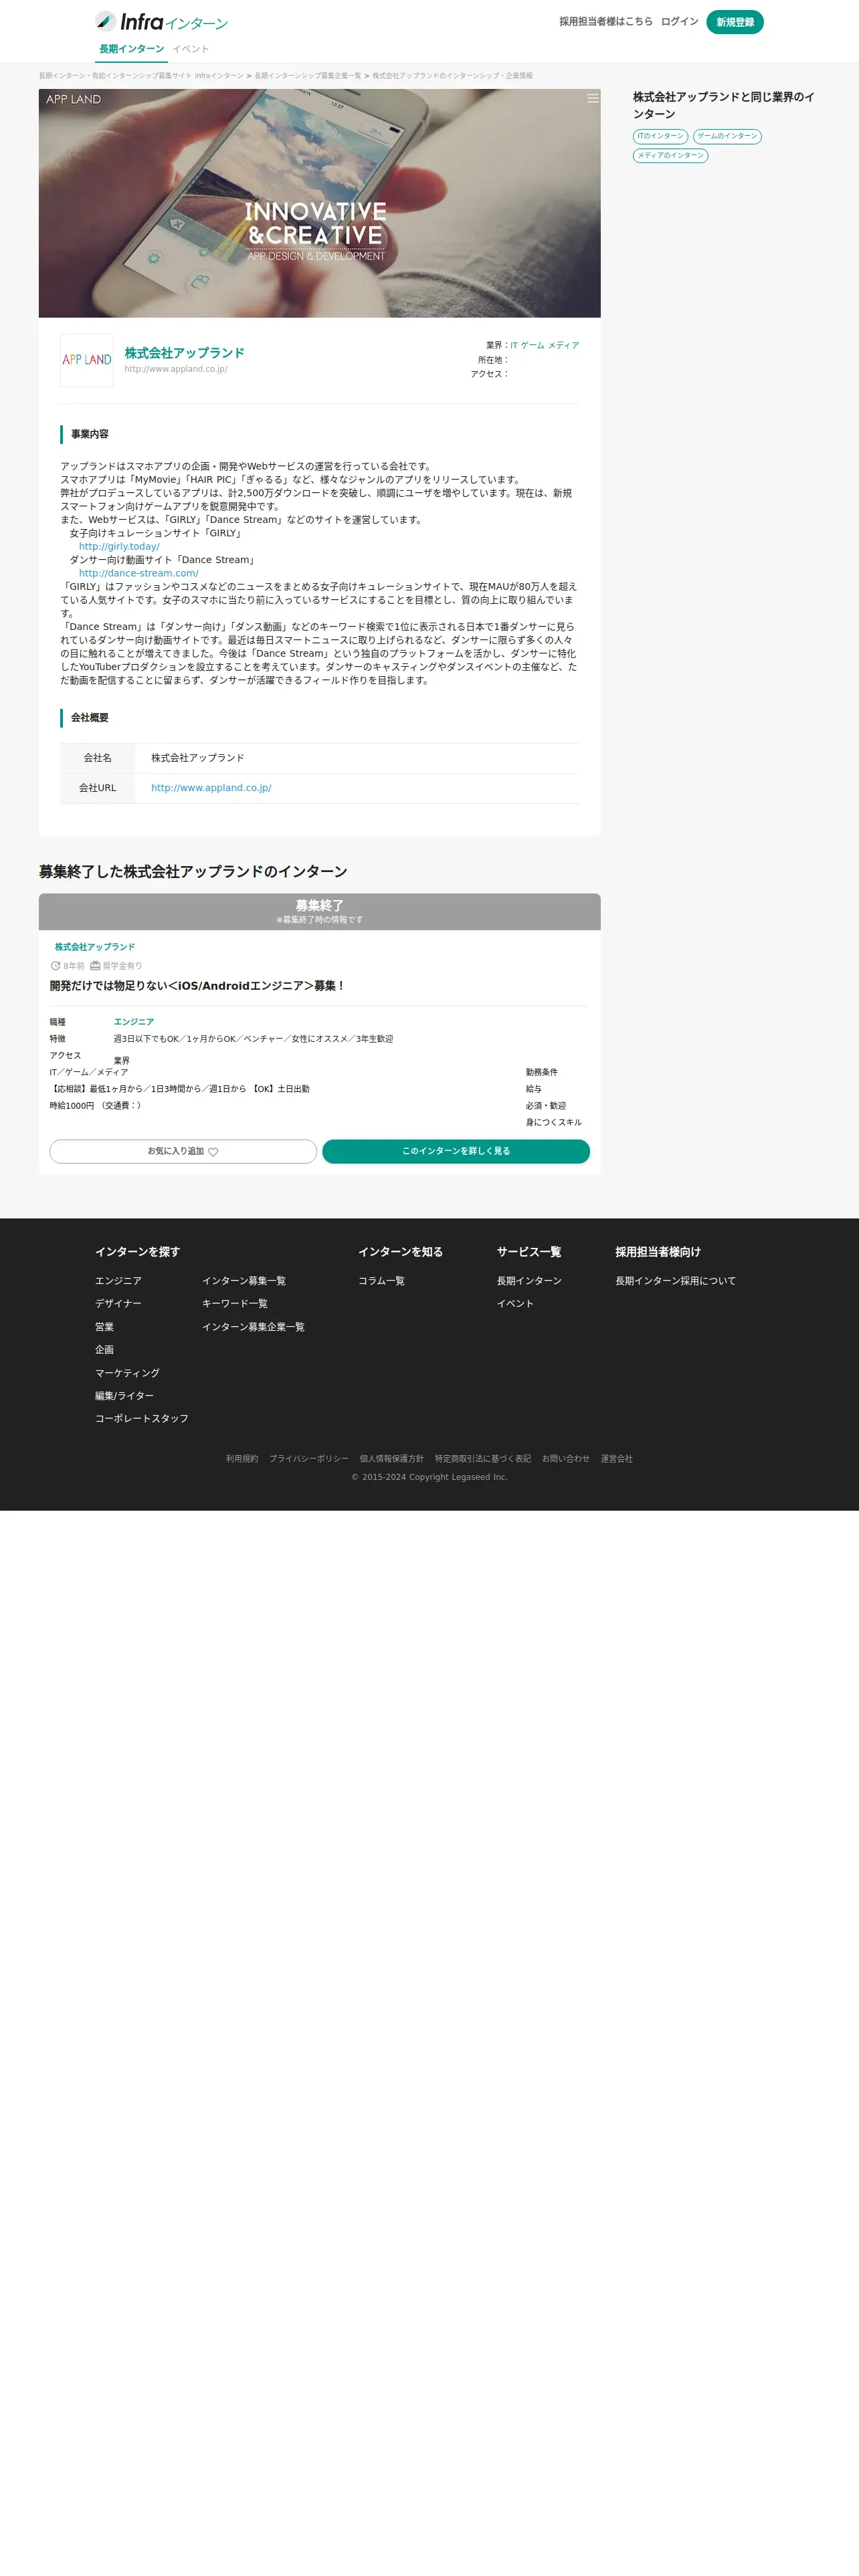
Task: Open footer インターン募集企業一覧 link
Action: tap(253, 1327)
